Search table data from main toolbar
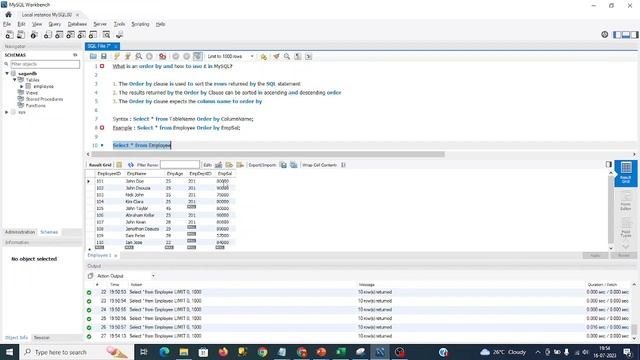 coord(107,35)
